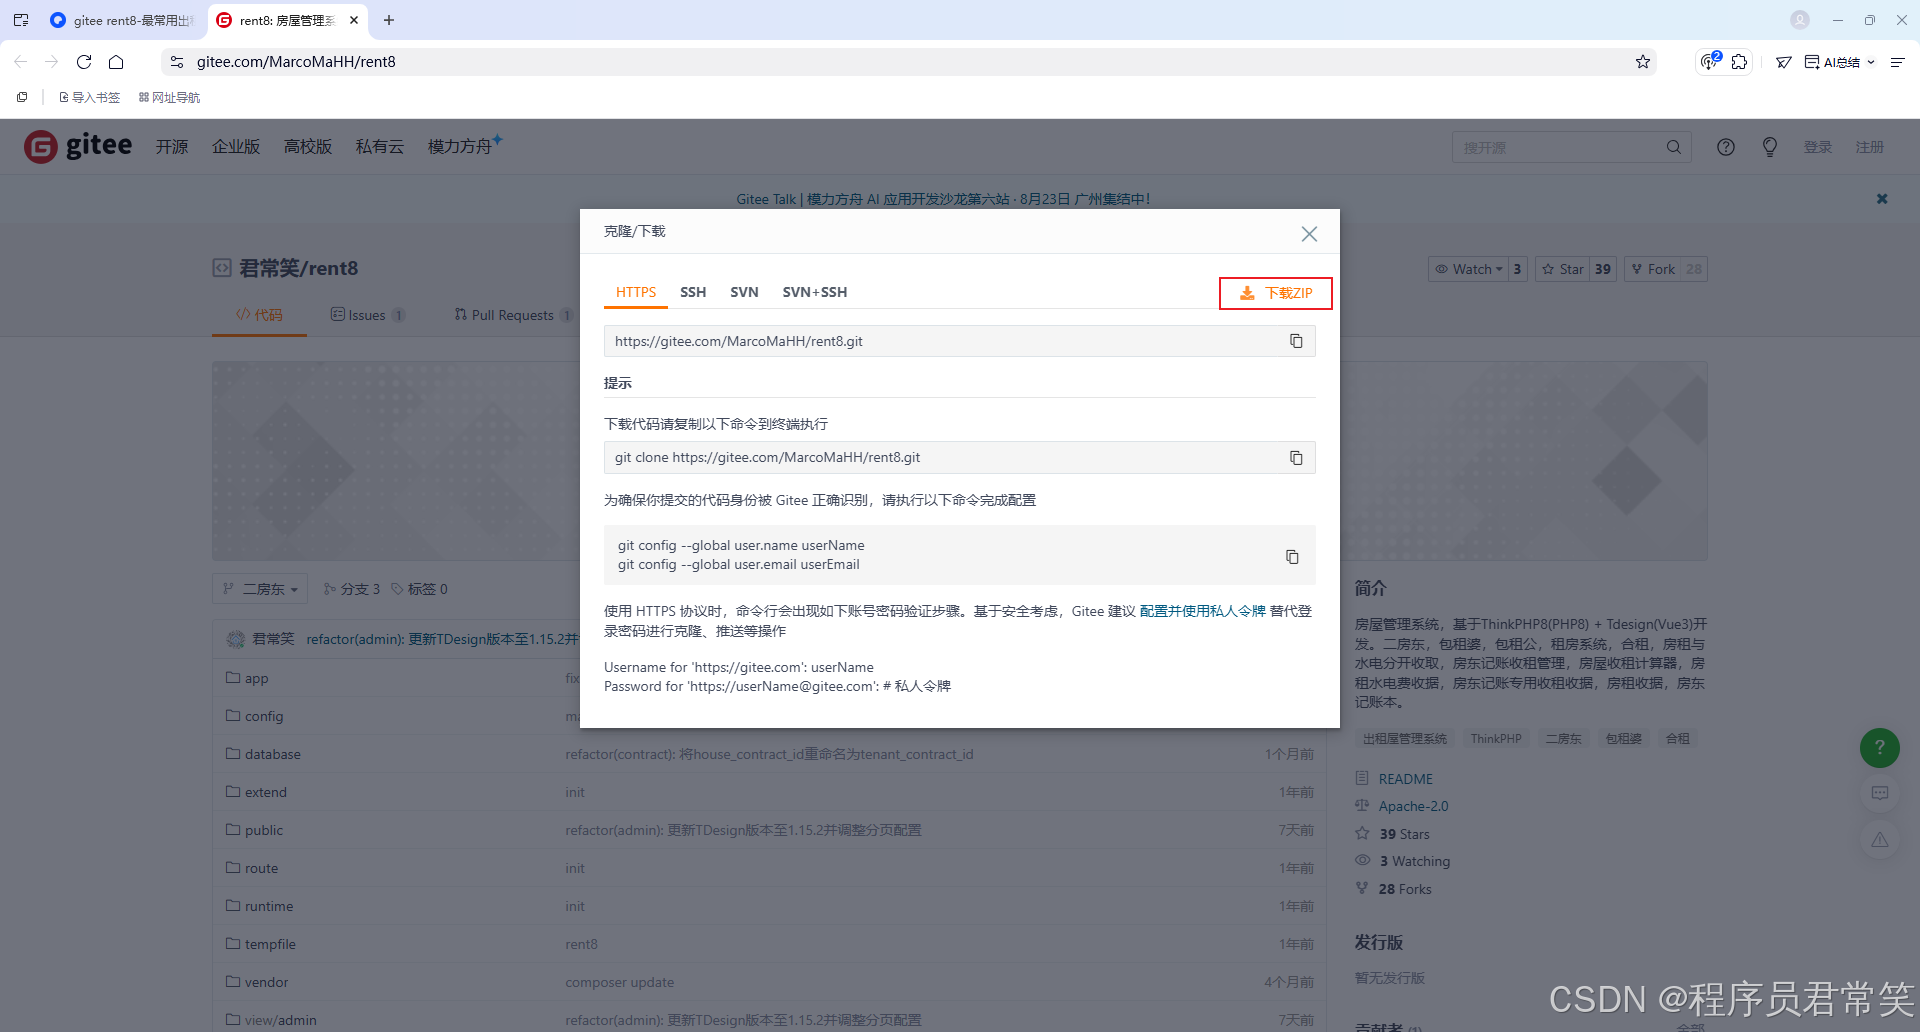Open the Issues tab

tap(367, 315)
